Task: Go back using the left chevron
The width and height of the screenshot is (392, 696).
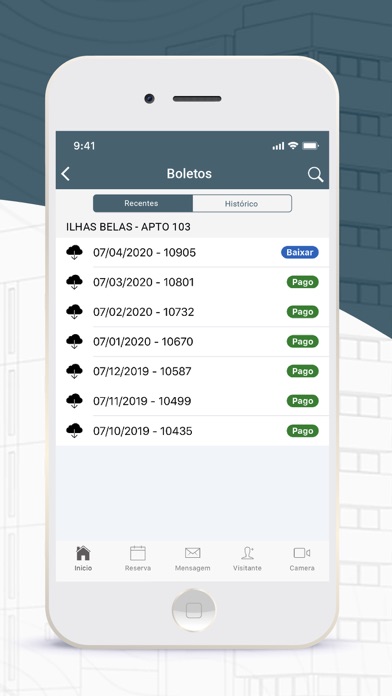Action: (66, 174)
